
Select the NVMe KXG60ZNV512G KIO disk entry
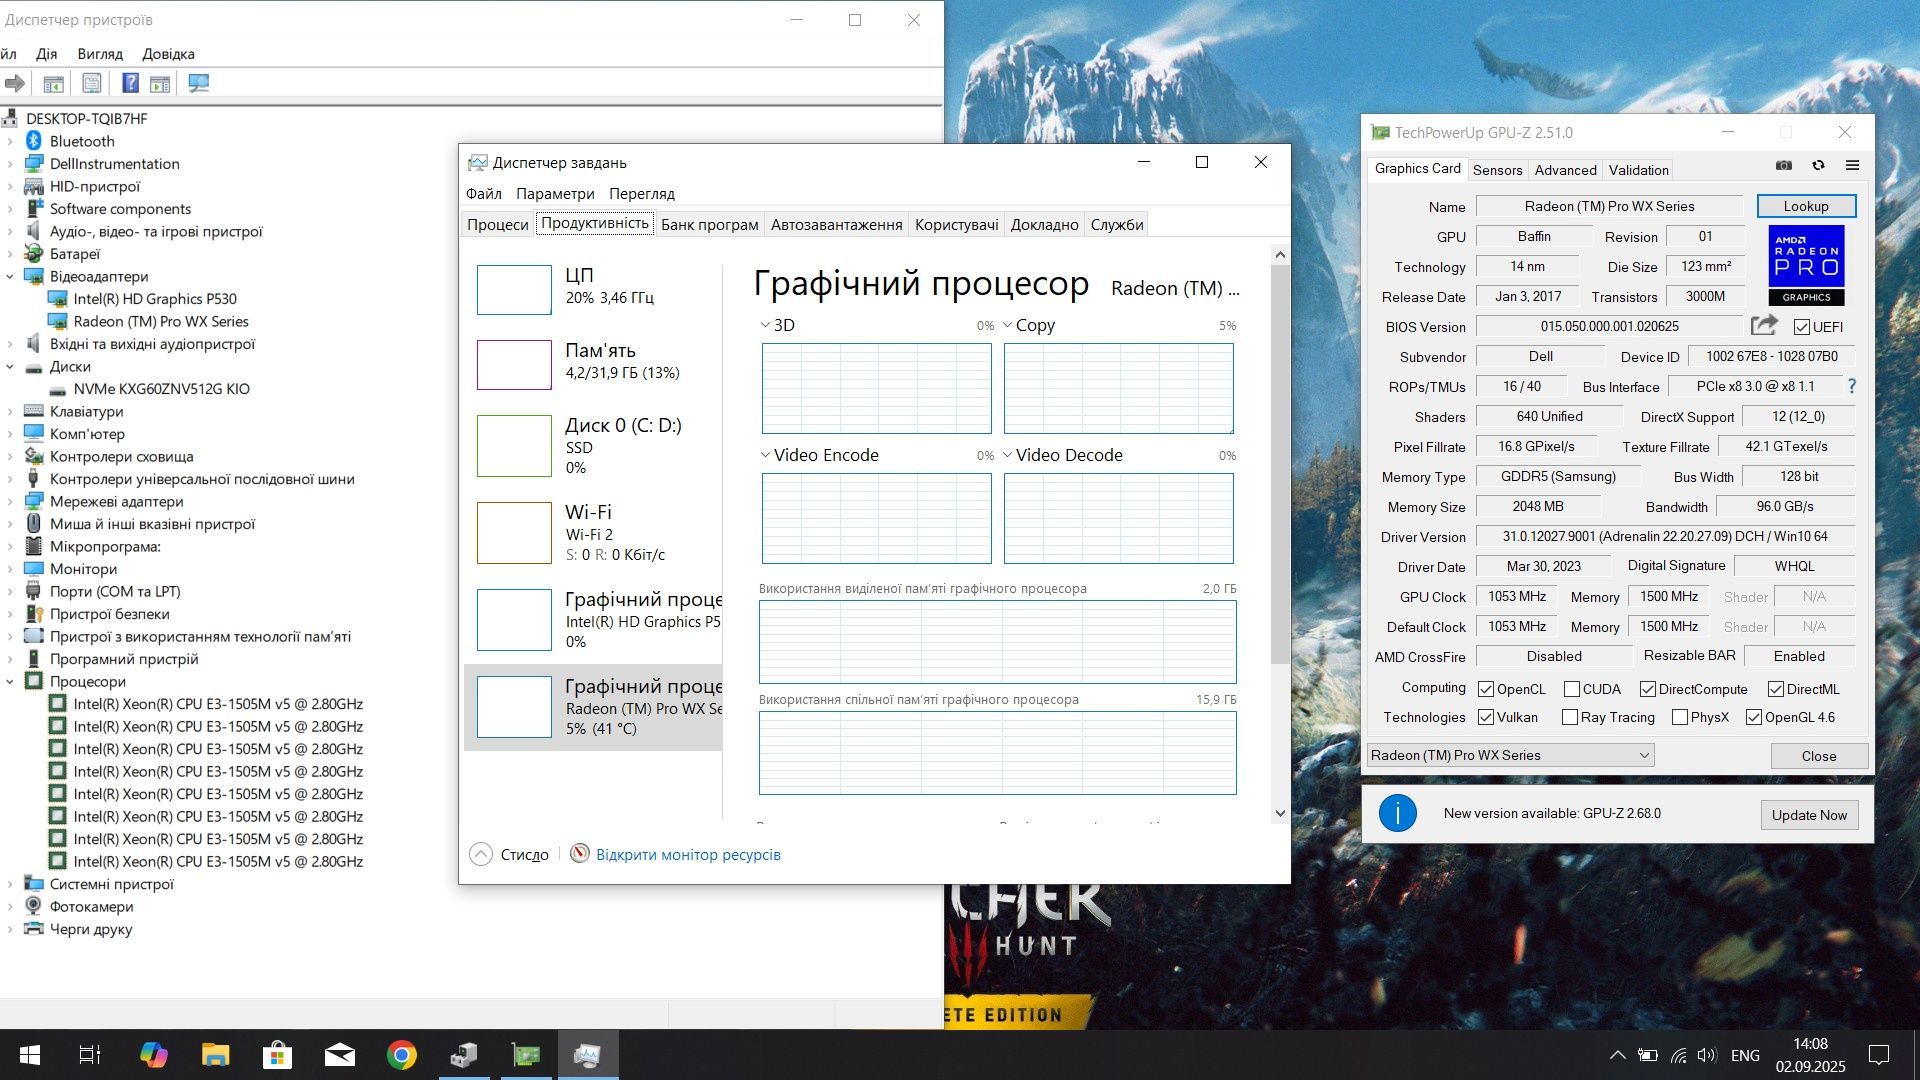click(x=161, y=389)
